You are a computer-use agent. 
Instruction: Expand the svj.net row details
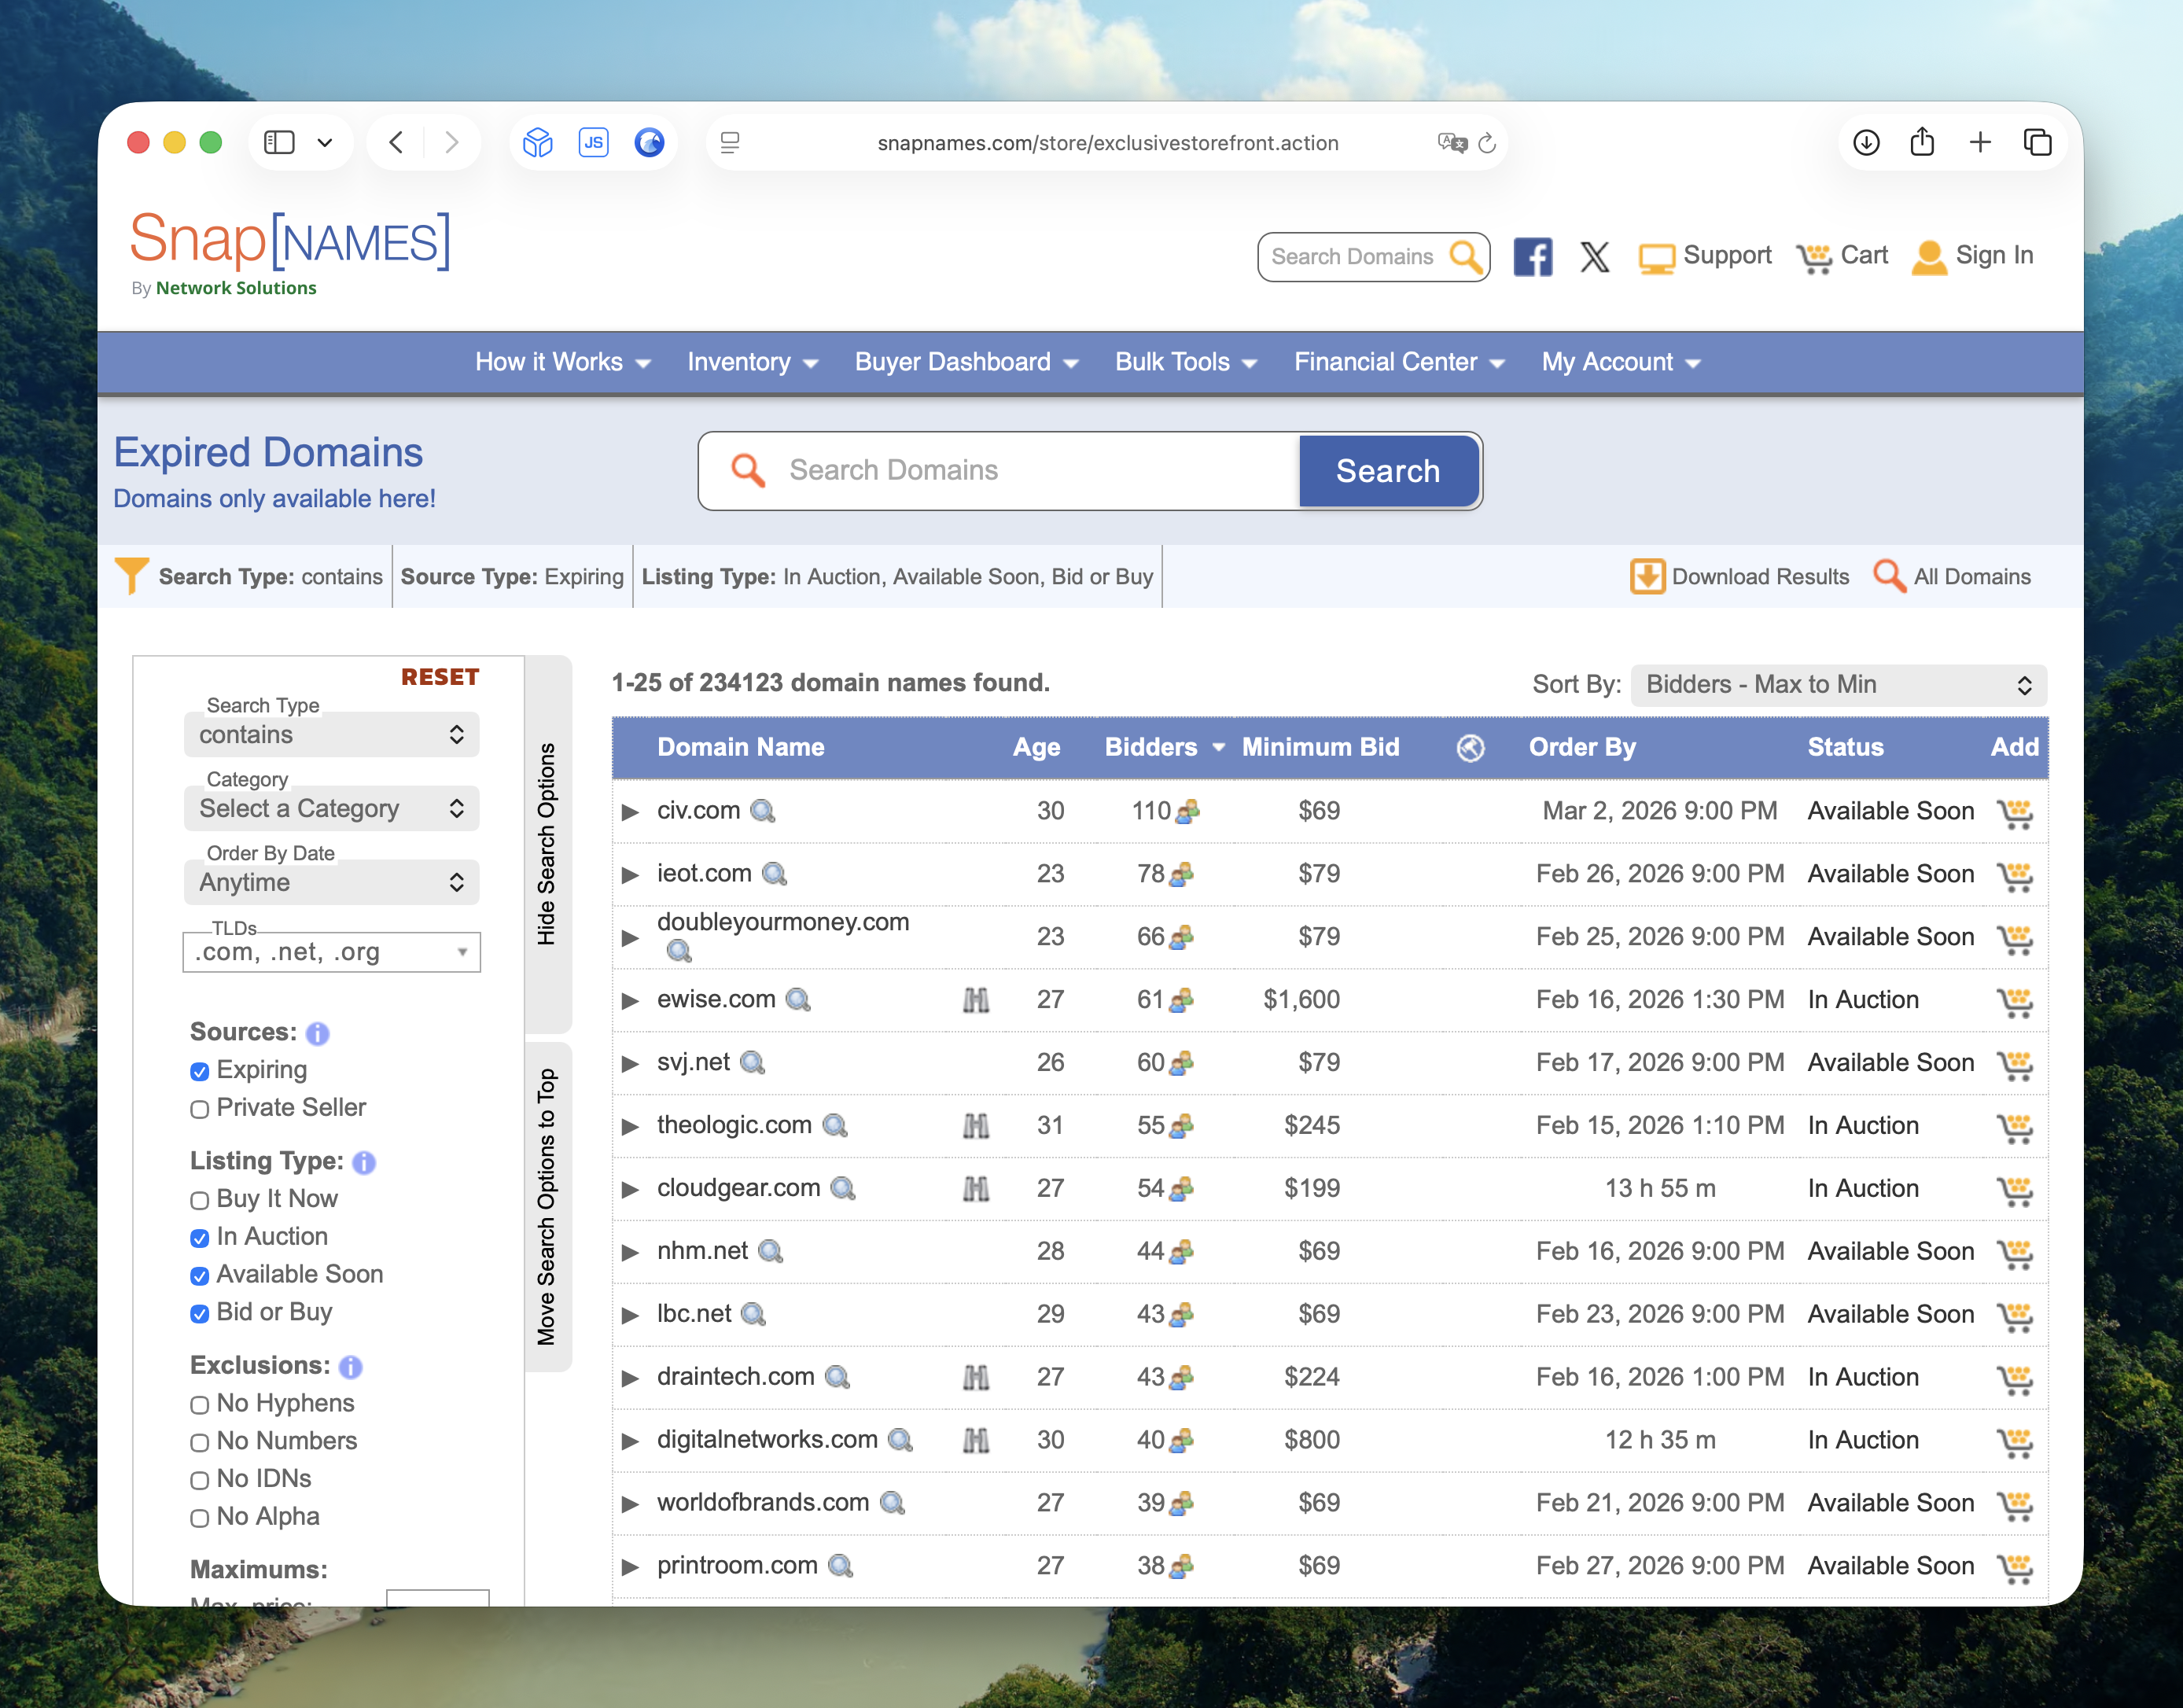pos(630,1063)
